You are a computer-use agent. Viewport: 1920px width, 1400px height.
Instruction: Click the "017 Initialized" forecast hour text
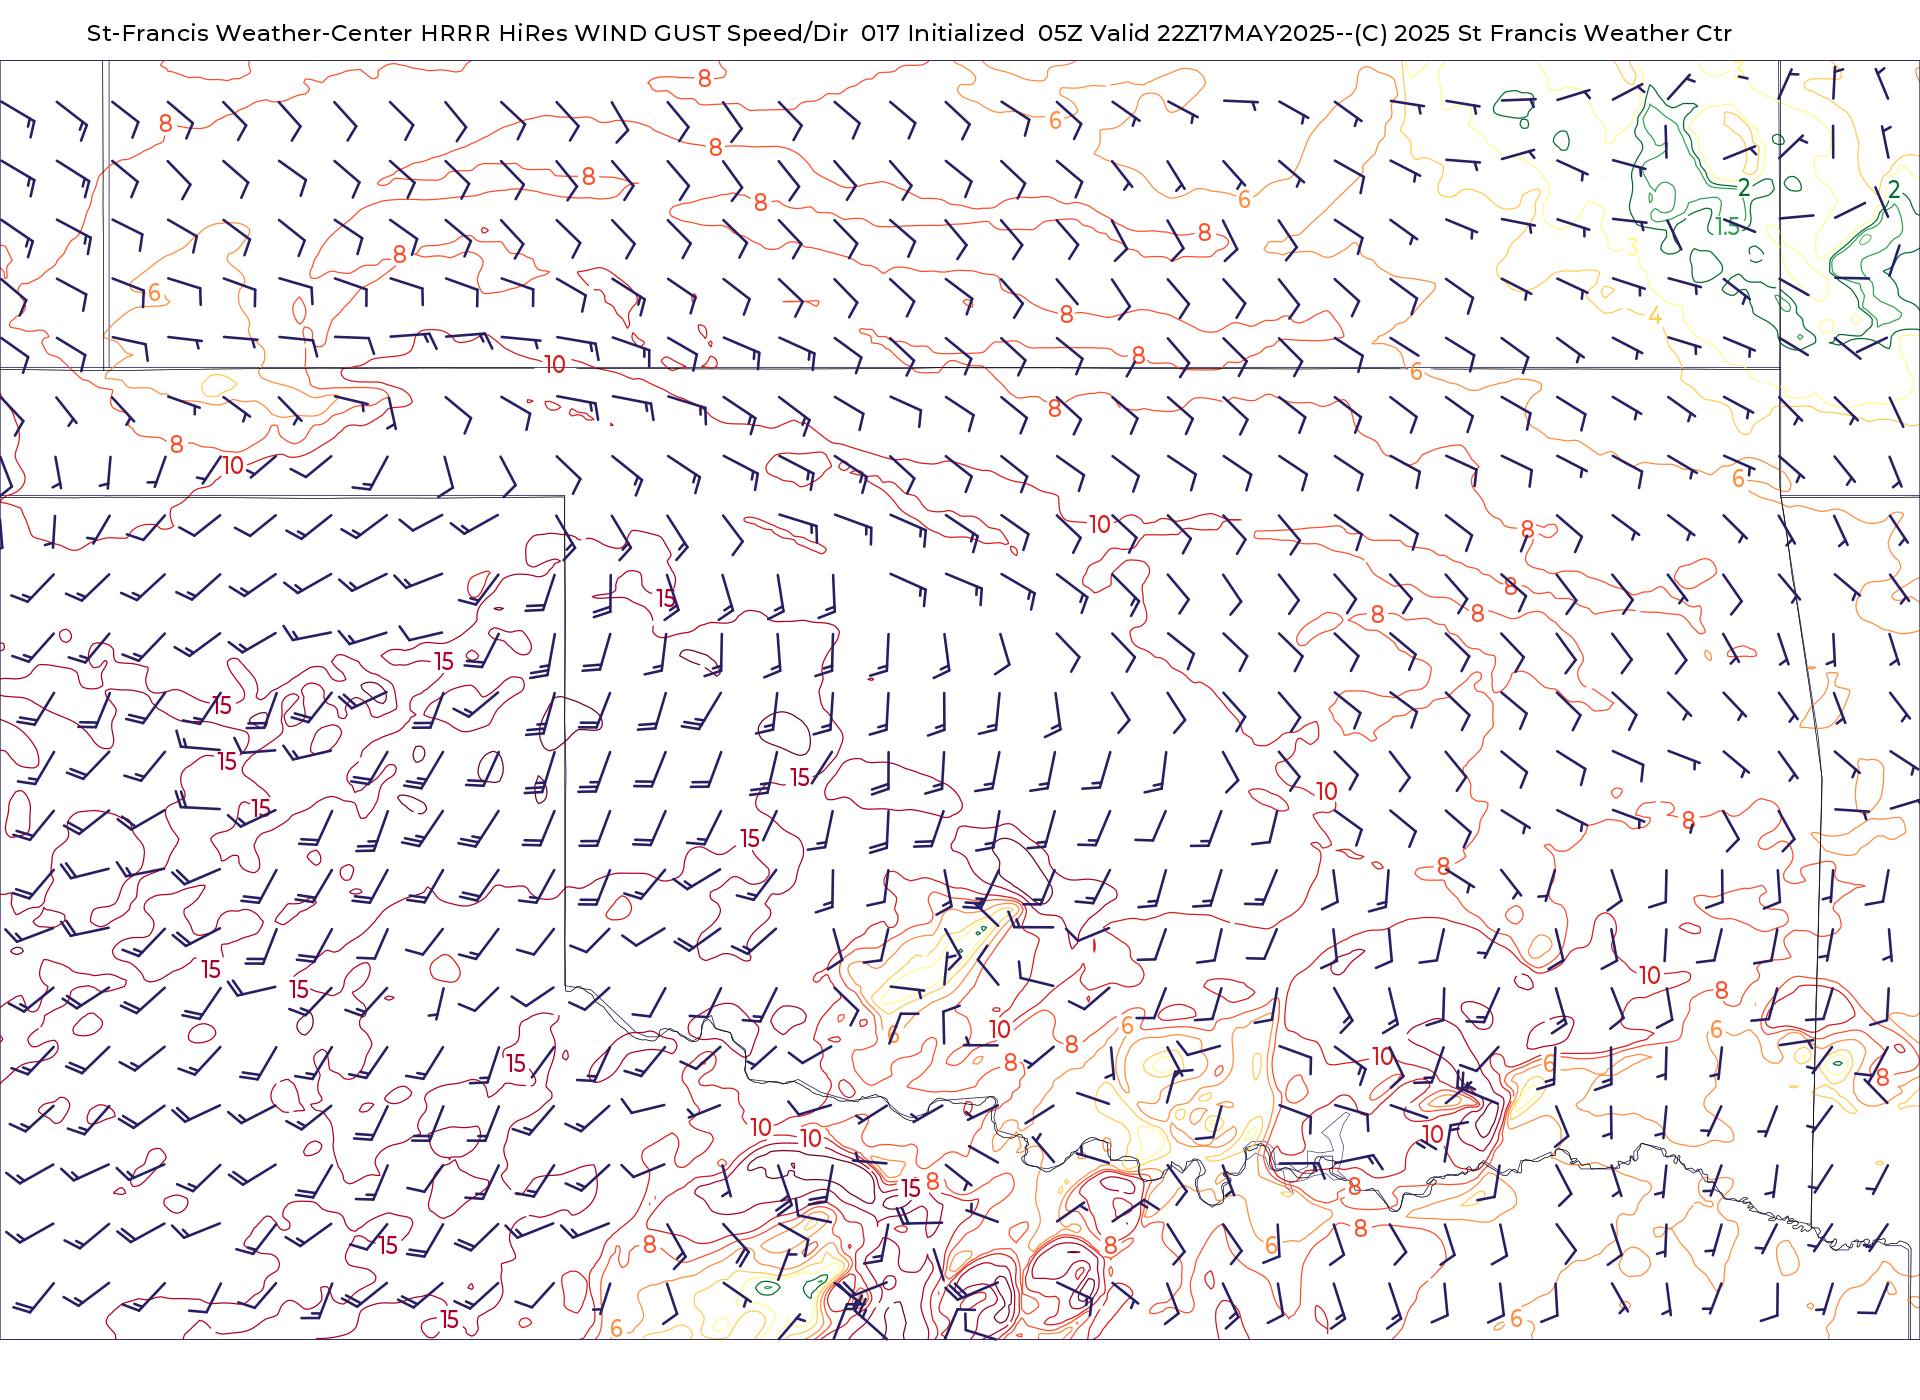click(942, 33)
